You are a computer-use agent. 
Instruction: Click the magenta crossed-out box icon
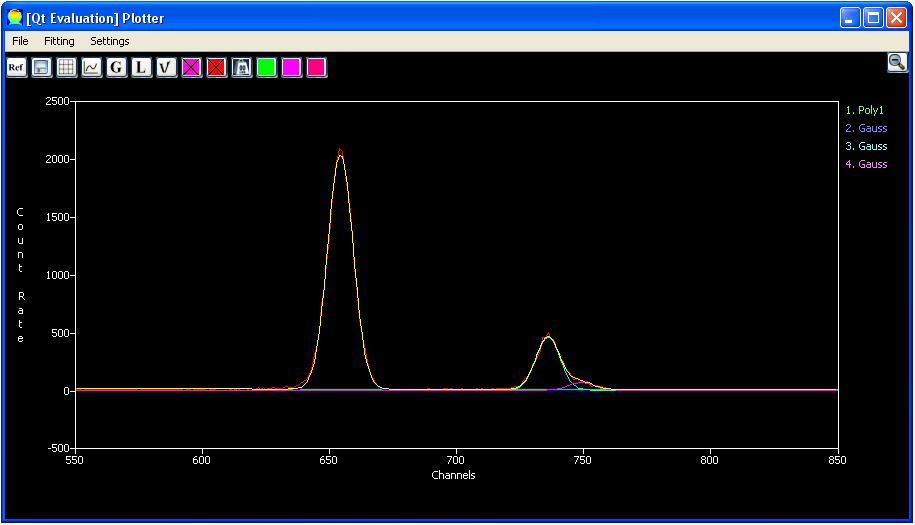coord(191,68)
